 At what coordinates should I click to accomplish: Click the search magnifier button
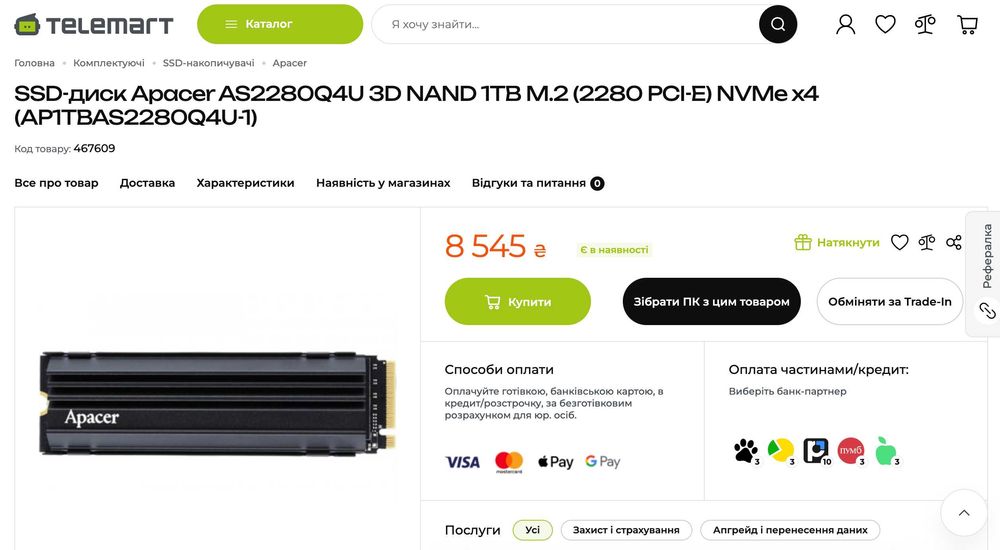coord(778,24)
